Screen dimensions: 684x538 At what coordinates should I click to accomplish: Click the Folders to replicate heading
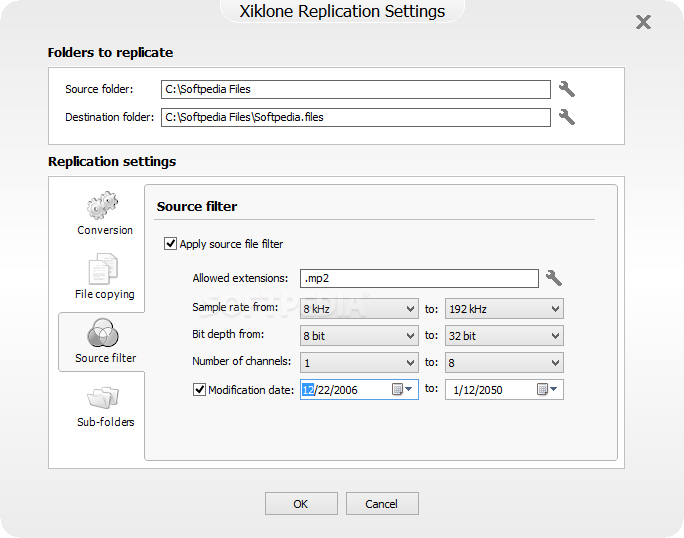[x=110, y=52]
